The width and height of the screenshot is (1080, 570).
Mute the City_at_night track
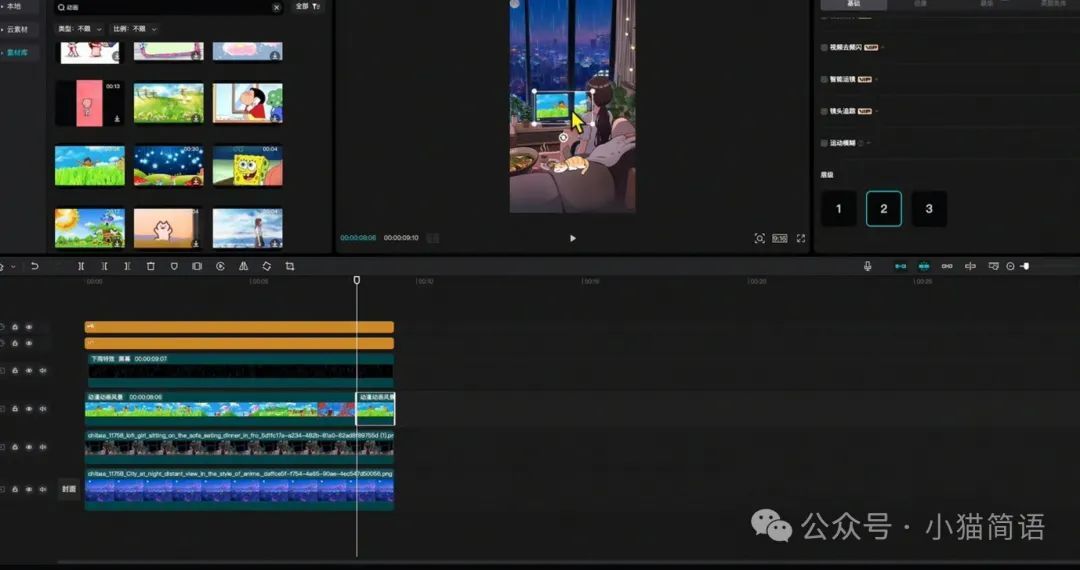click(x=43, y=489)
